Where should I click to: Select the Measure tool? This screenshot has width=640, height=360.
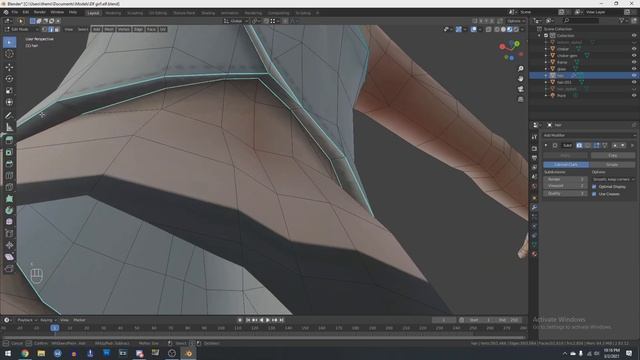pos(9,127)
